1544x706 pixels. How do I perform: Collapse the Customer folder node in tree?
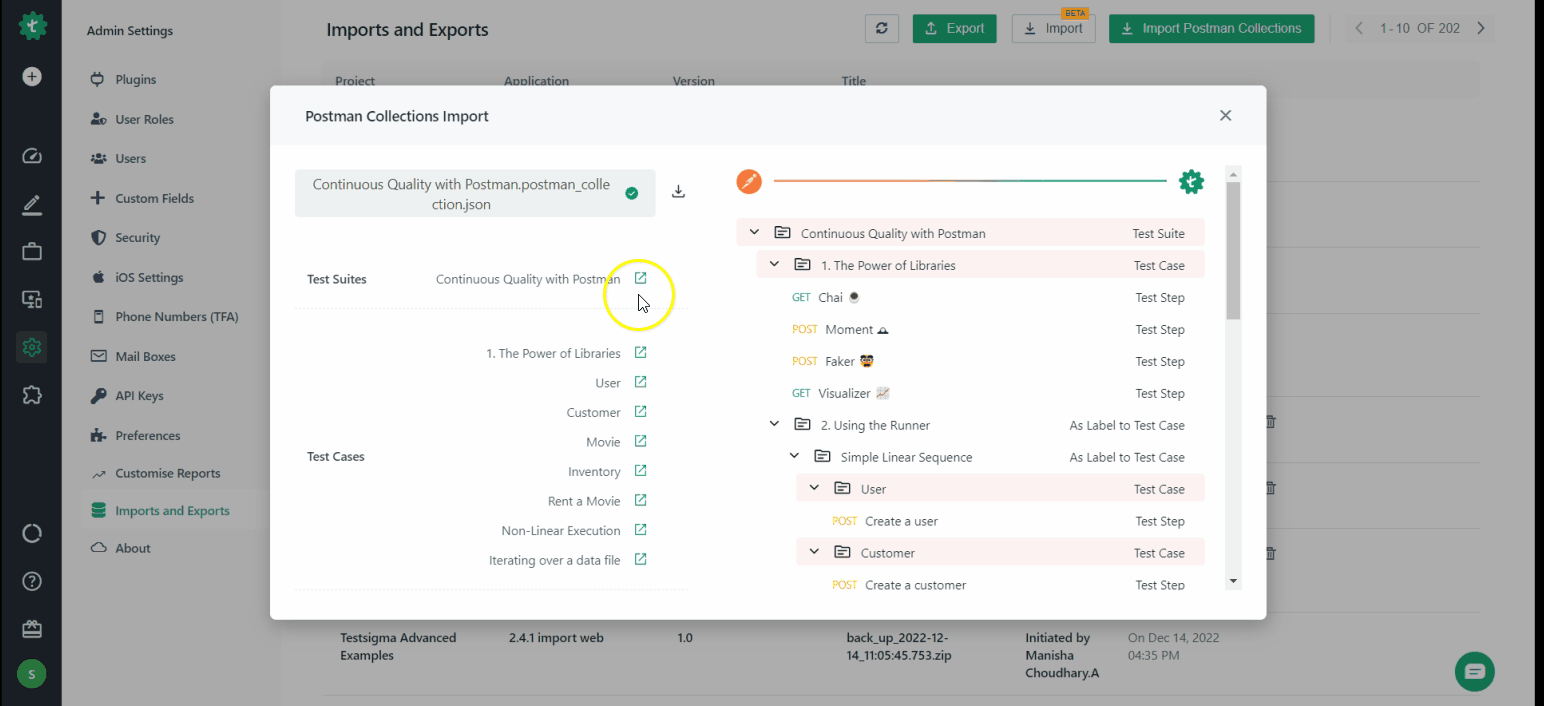(814, 552)
